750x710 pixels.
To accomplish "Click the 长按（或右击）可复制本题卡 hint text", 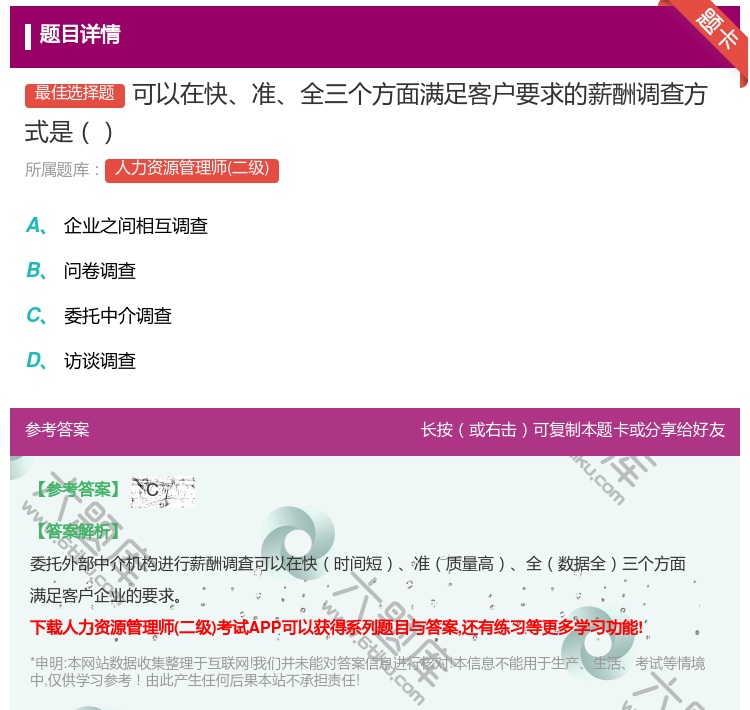I will pos(573,430).
